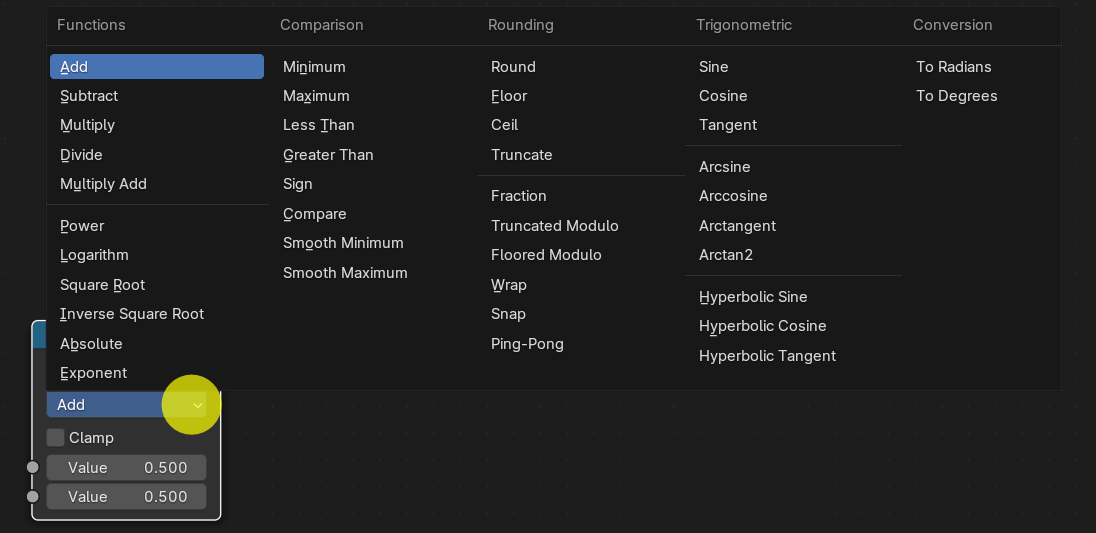This screenshot has width=1096, height=533.
Task: Pick the Ping-Pong option
Action: pyautogui.click(x=527, y=344)
